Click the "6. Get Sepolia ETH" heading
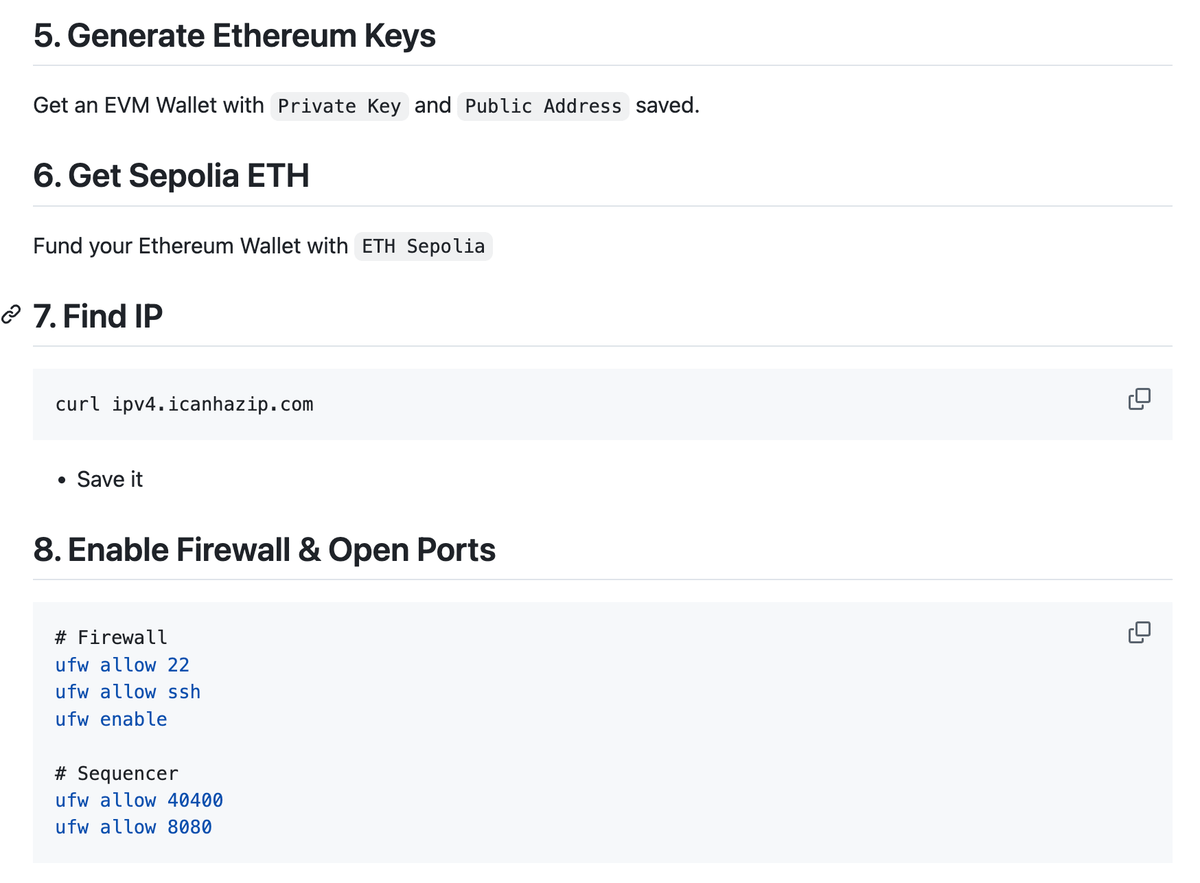The image size is (1200, 883). (x=171, y=176)
